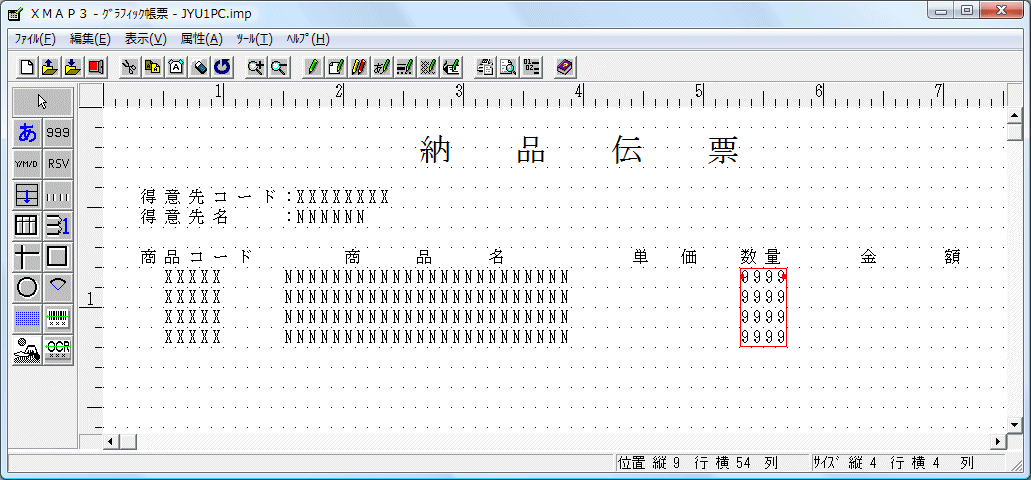Click the save folder down-arrow icon

point(73,67)
